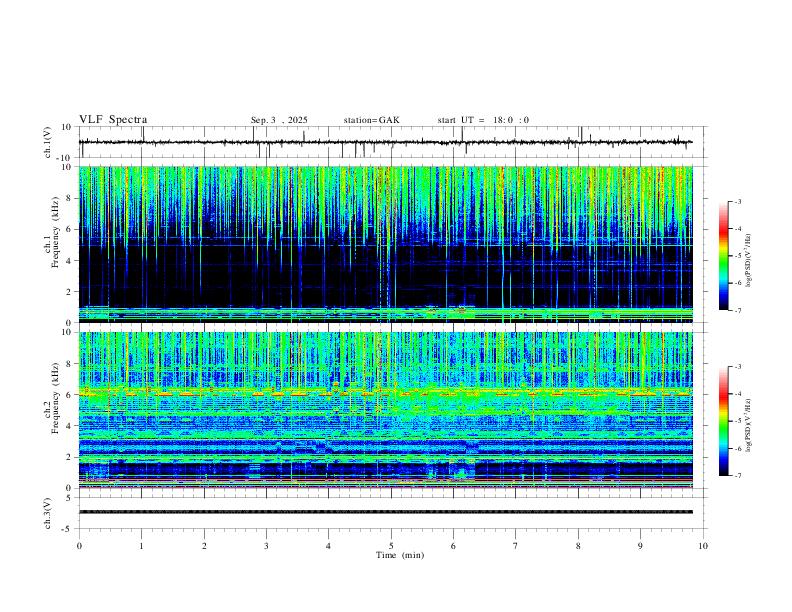
Task: Click the ch.3 black signal trace
Action: click(386, 512)
